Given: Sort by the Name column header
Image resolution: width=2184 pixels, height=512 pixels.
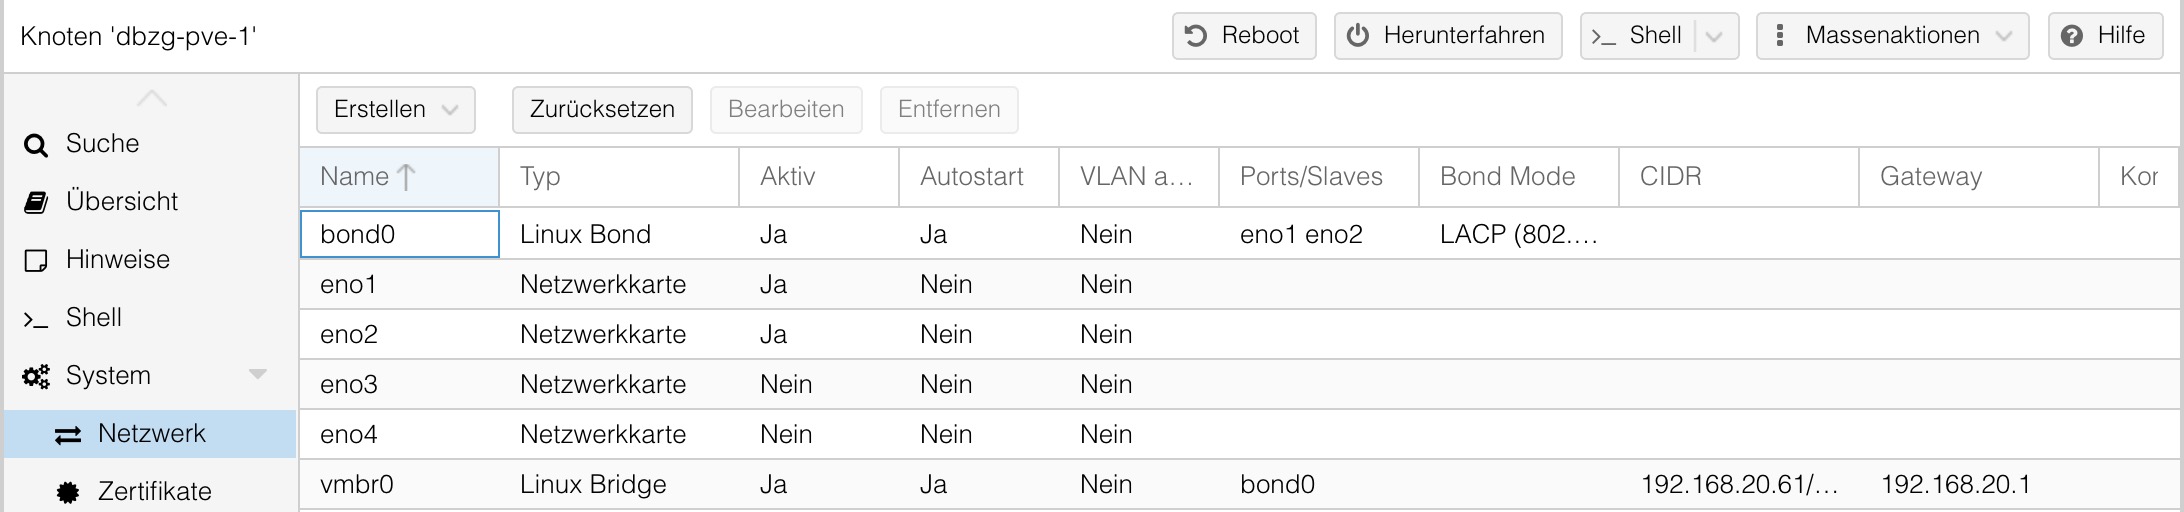Looking at the screenshot, I should coord(399,177).
